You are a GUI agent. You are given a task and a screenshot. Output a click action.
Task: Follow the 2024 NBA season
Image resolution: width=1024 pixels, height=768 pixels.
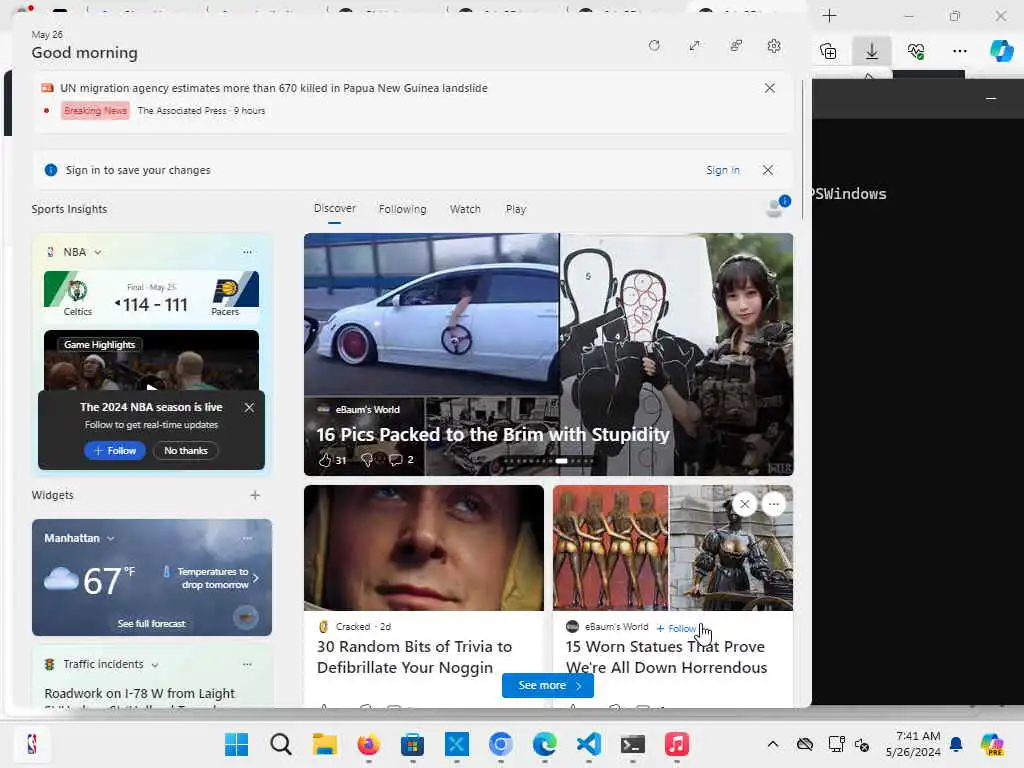(114, 451)
